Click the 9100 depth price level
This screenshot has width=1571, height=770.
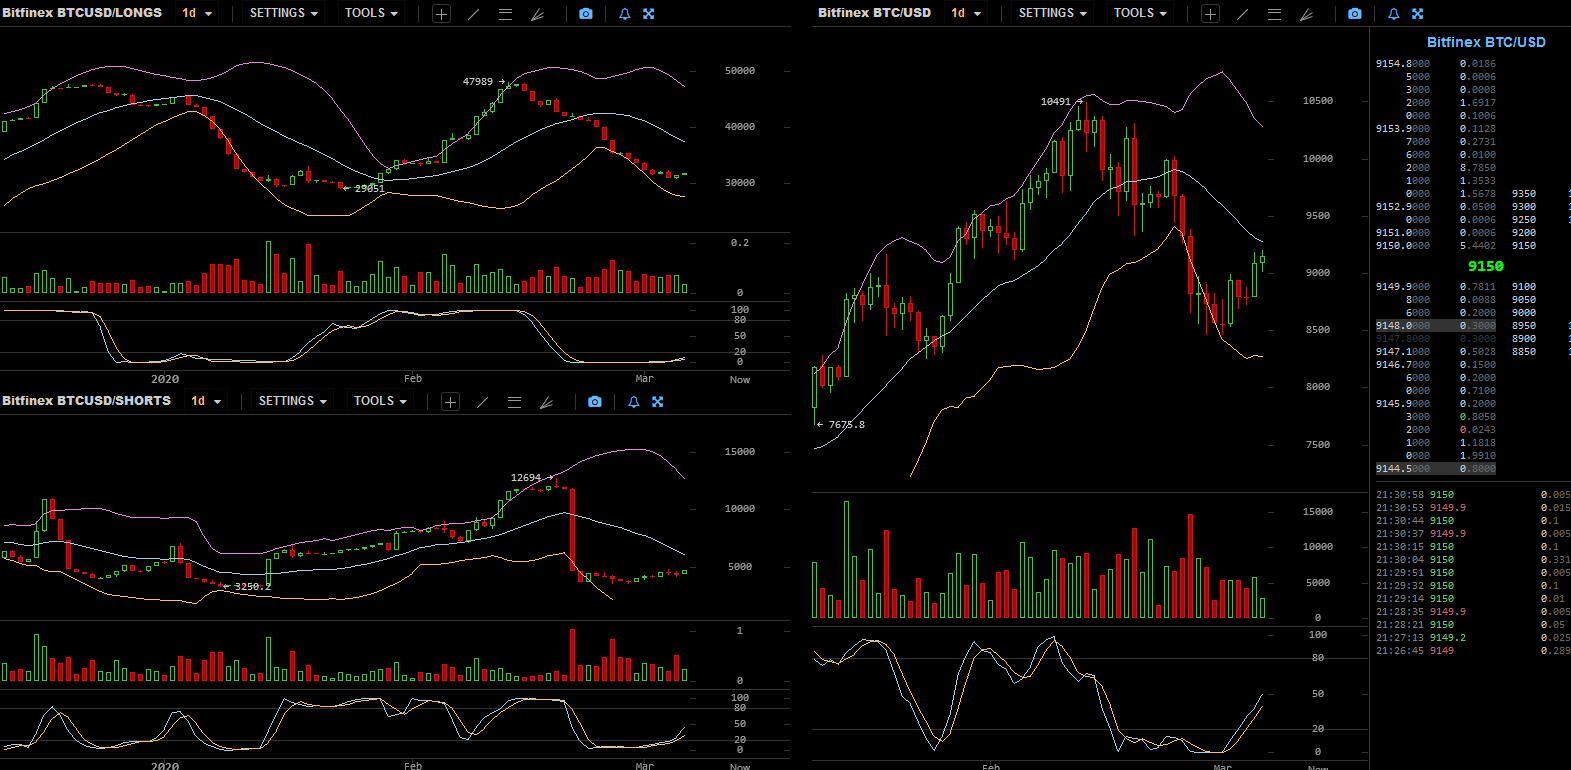1524,287
